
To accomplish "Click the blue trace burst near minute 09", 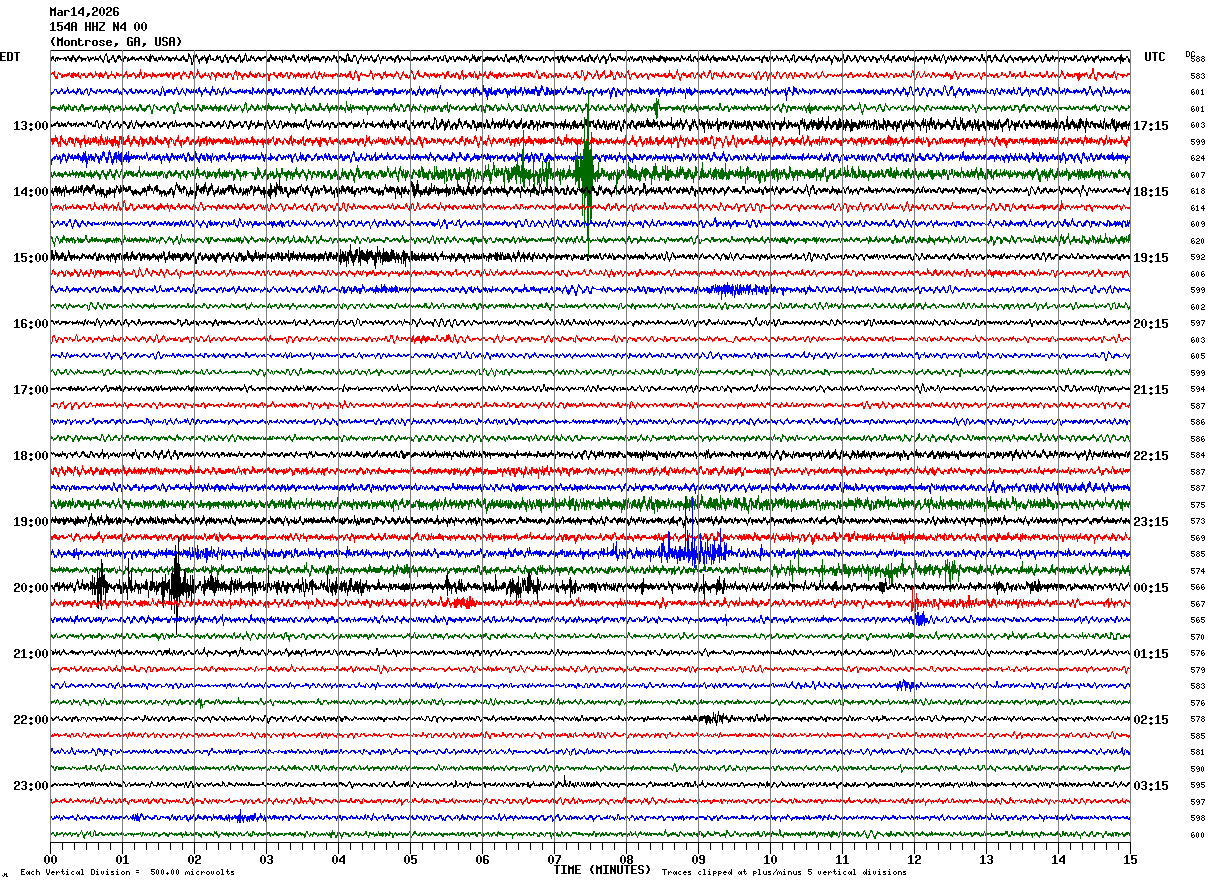I will [x=692, y=549].
